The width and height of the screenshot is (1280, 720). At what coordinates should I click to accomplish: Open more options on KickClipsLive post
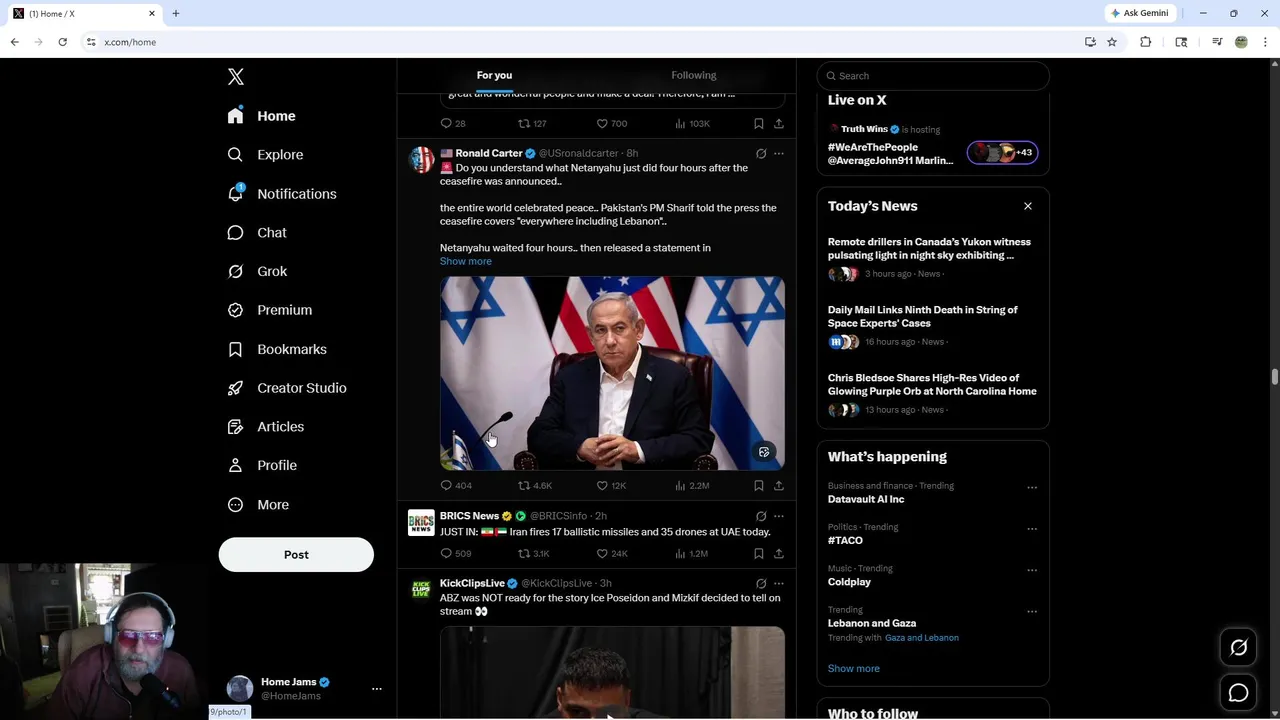(779, 584)
